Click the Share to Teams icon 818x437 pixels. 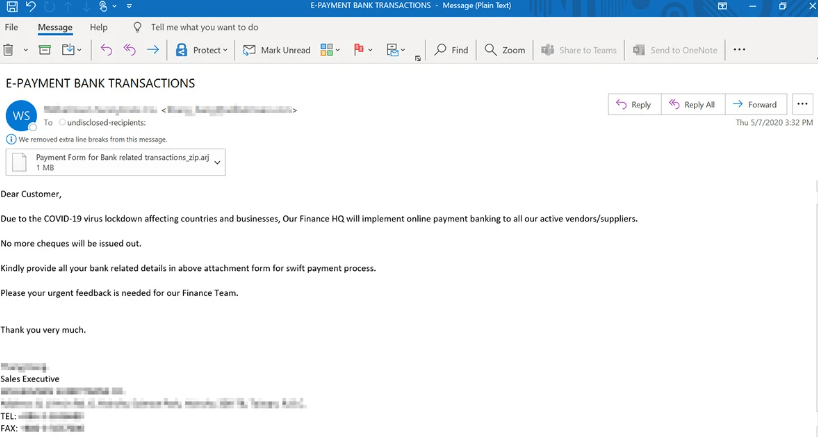pyautogui.click(x=547, y=50)
